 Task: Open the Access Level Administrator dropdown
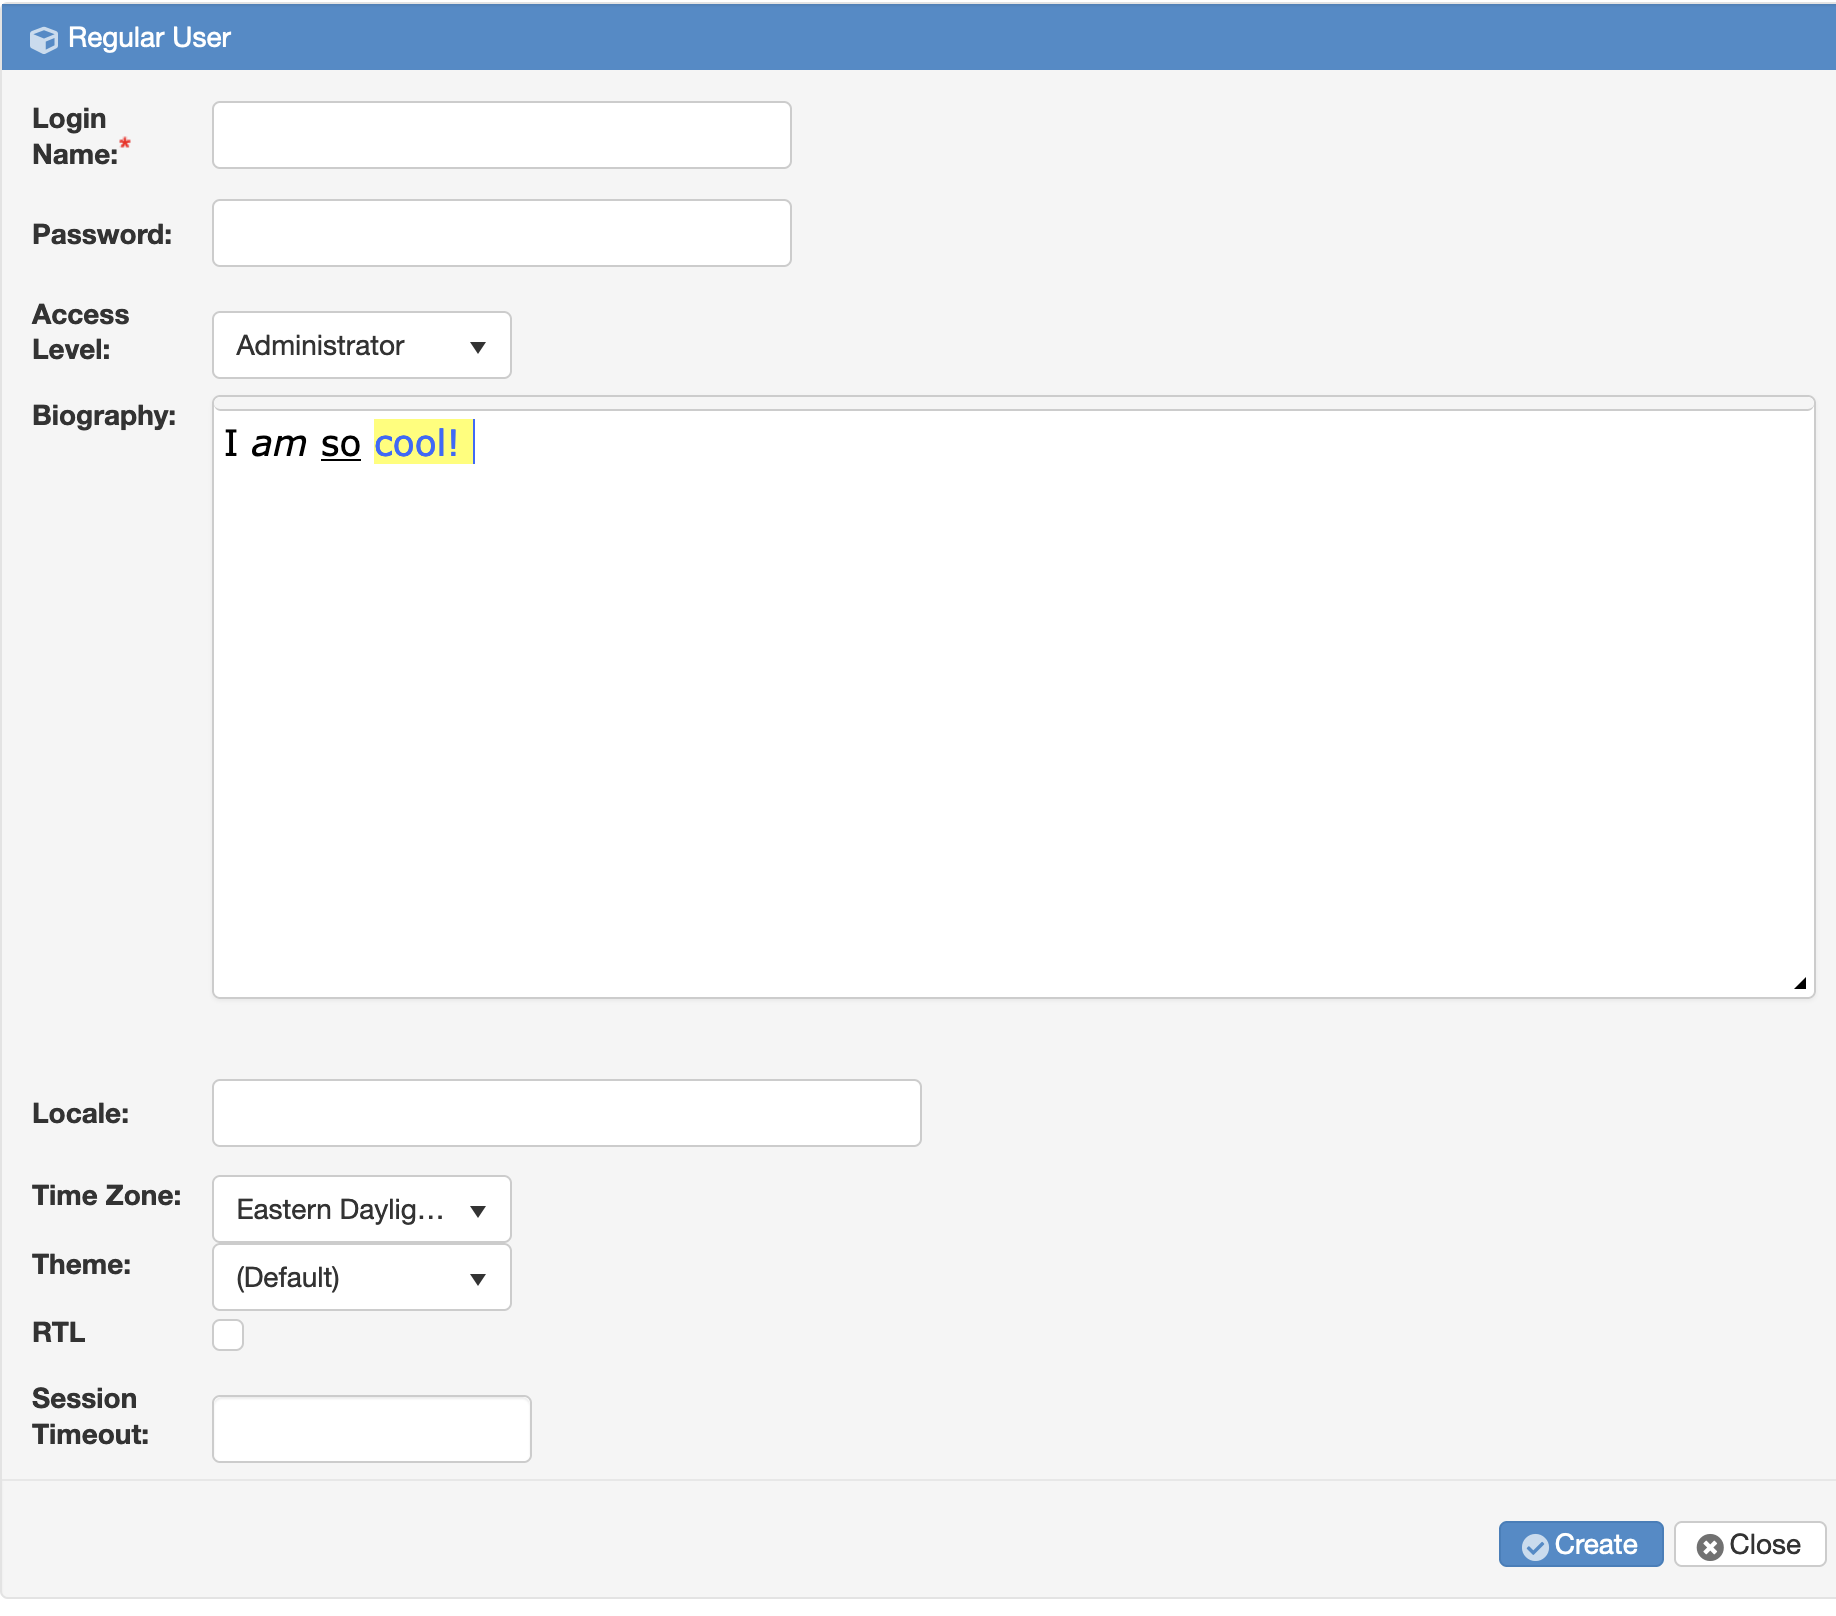pos(362,345)
